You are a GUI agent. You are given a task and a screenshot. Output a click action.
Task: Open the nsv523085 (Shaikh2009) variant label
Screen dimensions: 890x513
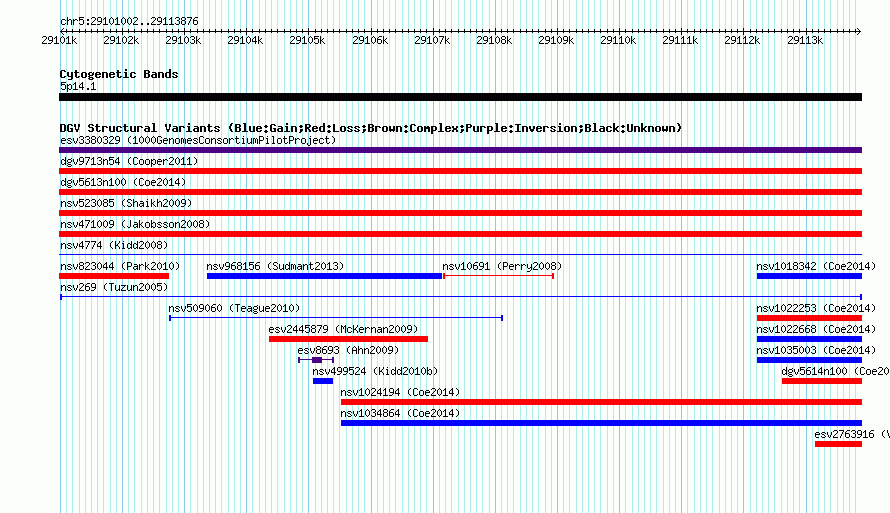pos(126,203)
